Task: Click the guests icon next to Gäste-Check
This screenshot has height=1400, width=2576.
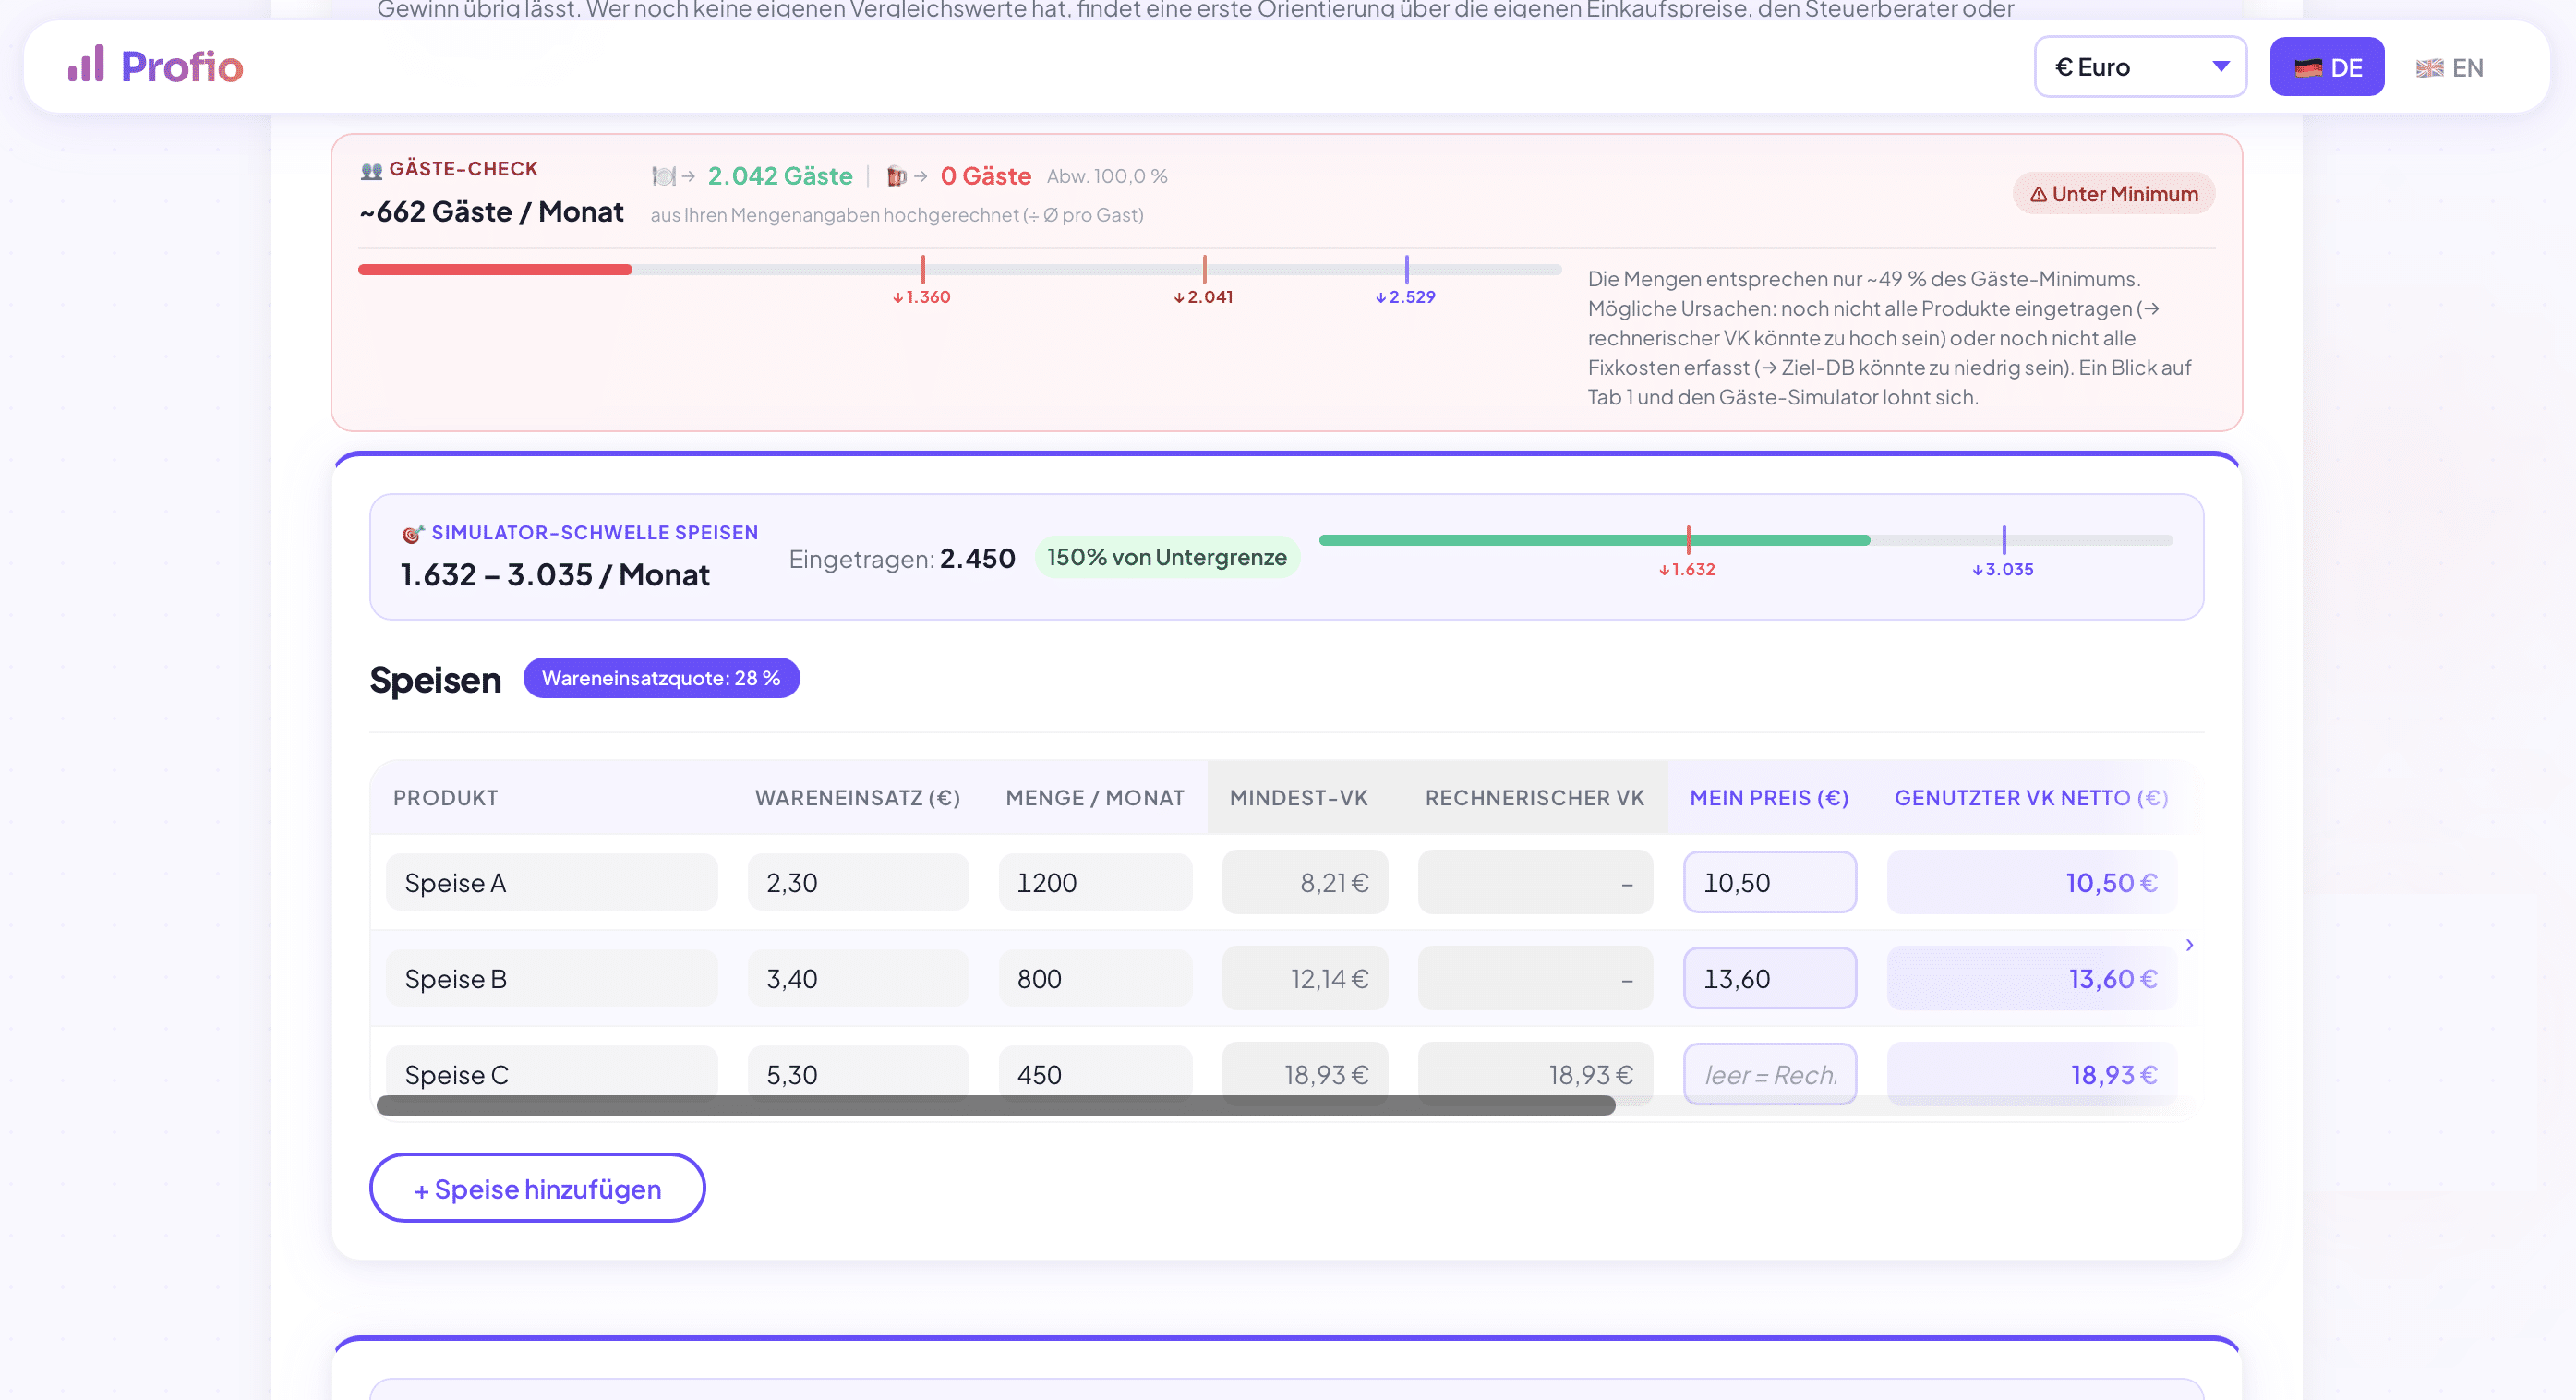Action: [x=372, y=170]
